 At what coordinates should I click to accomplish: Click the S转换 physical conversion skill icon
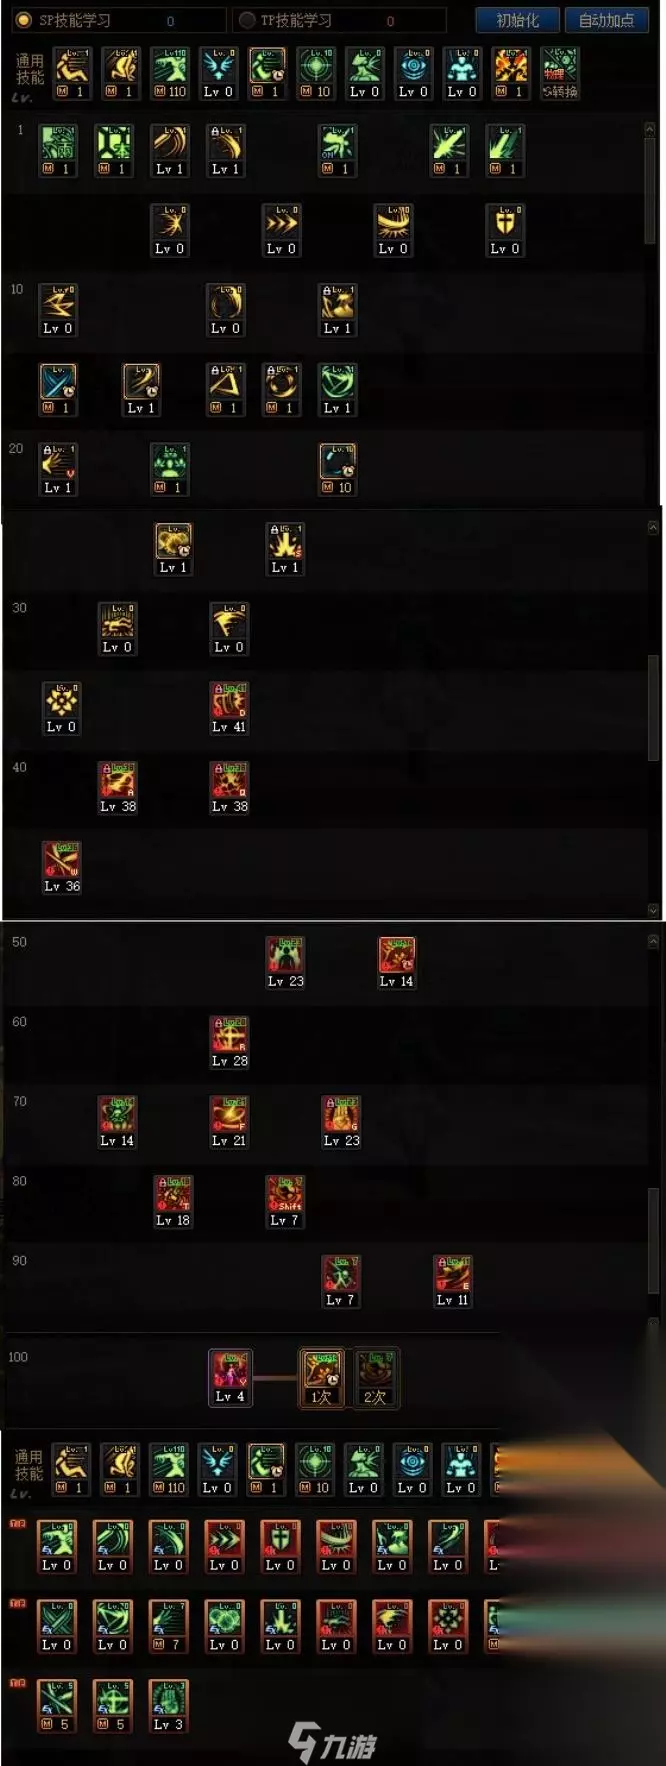[560, 73]
